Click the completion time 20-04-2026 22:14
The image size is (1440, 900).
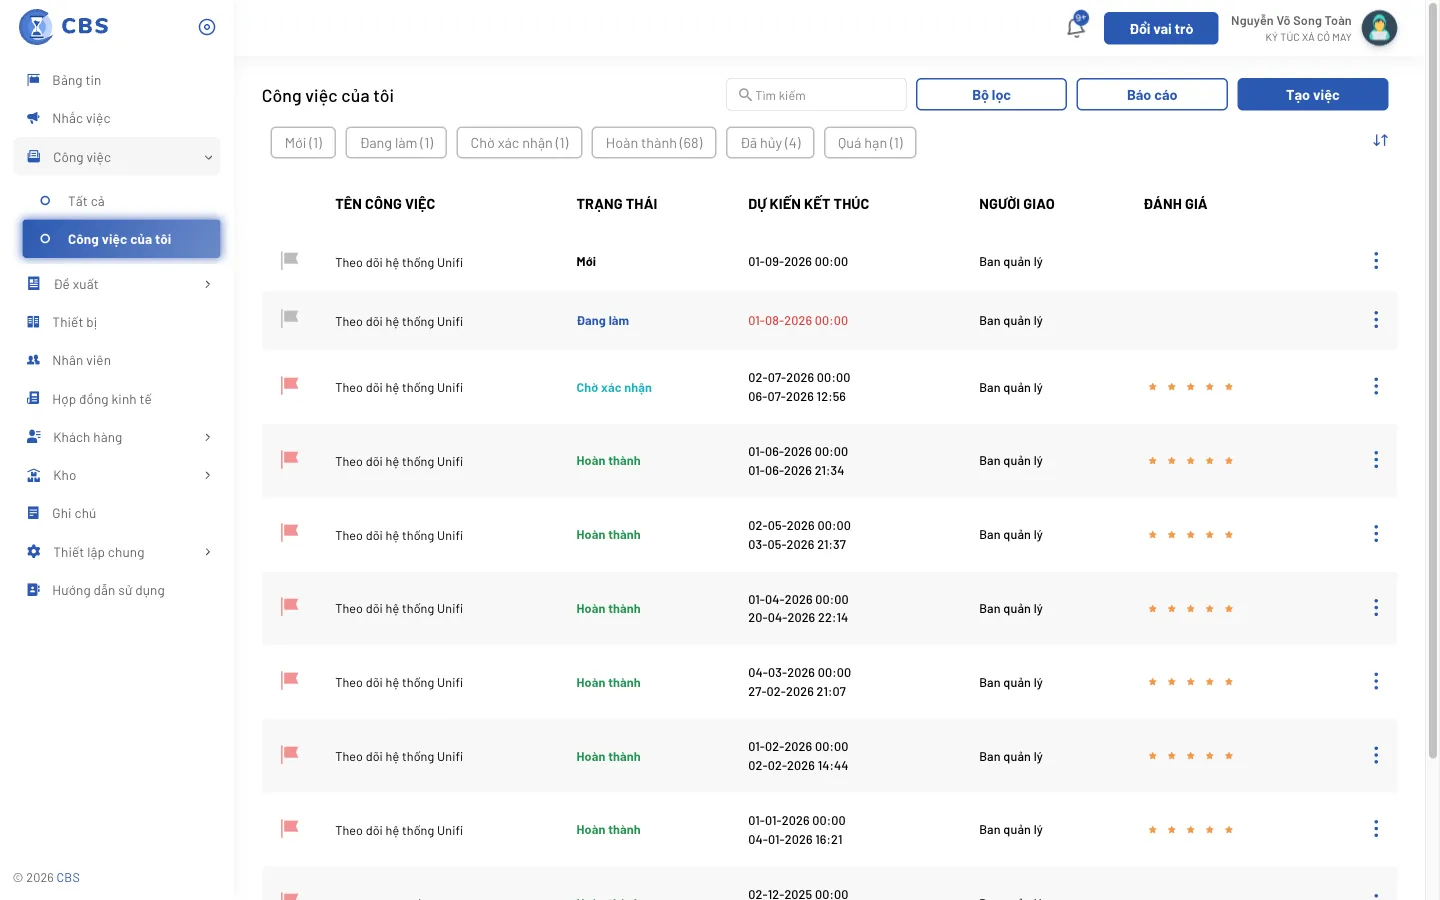[x=798, y=618]
